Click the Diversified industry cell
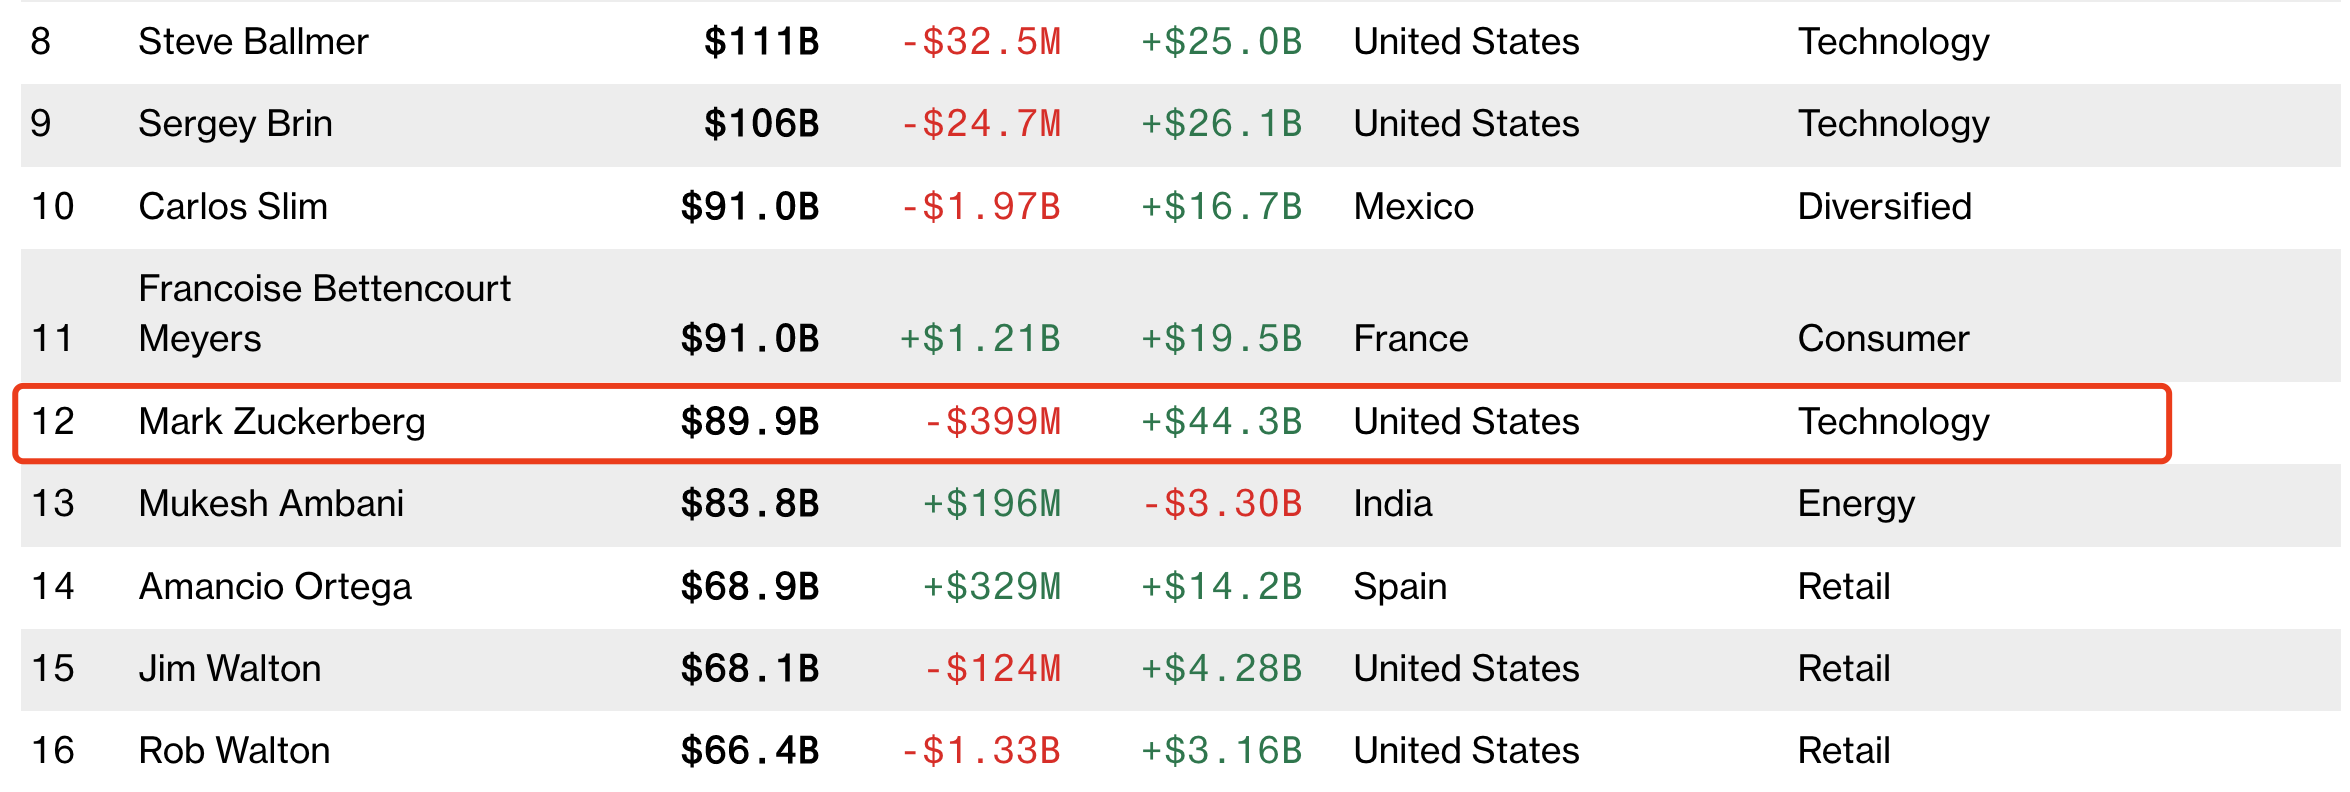 coord(1884,207)
